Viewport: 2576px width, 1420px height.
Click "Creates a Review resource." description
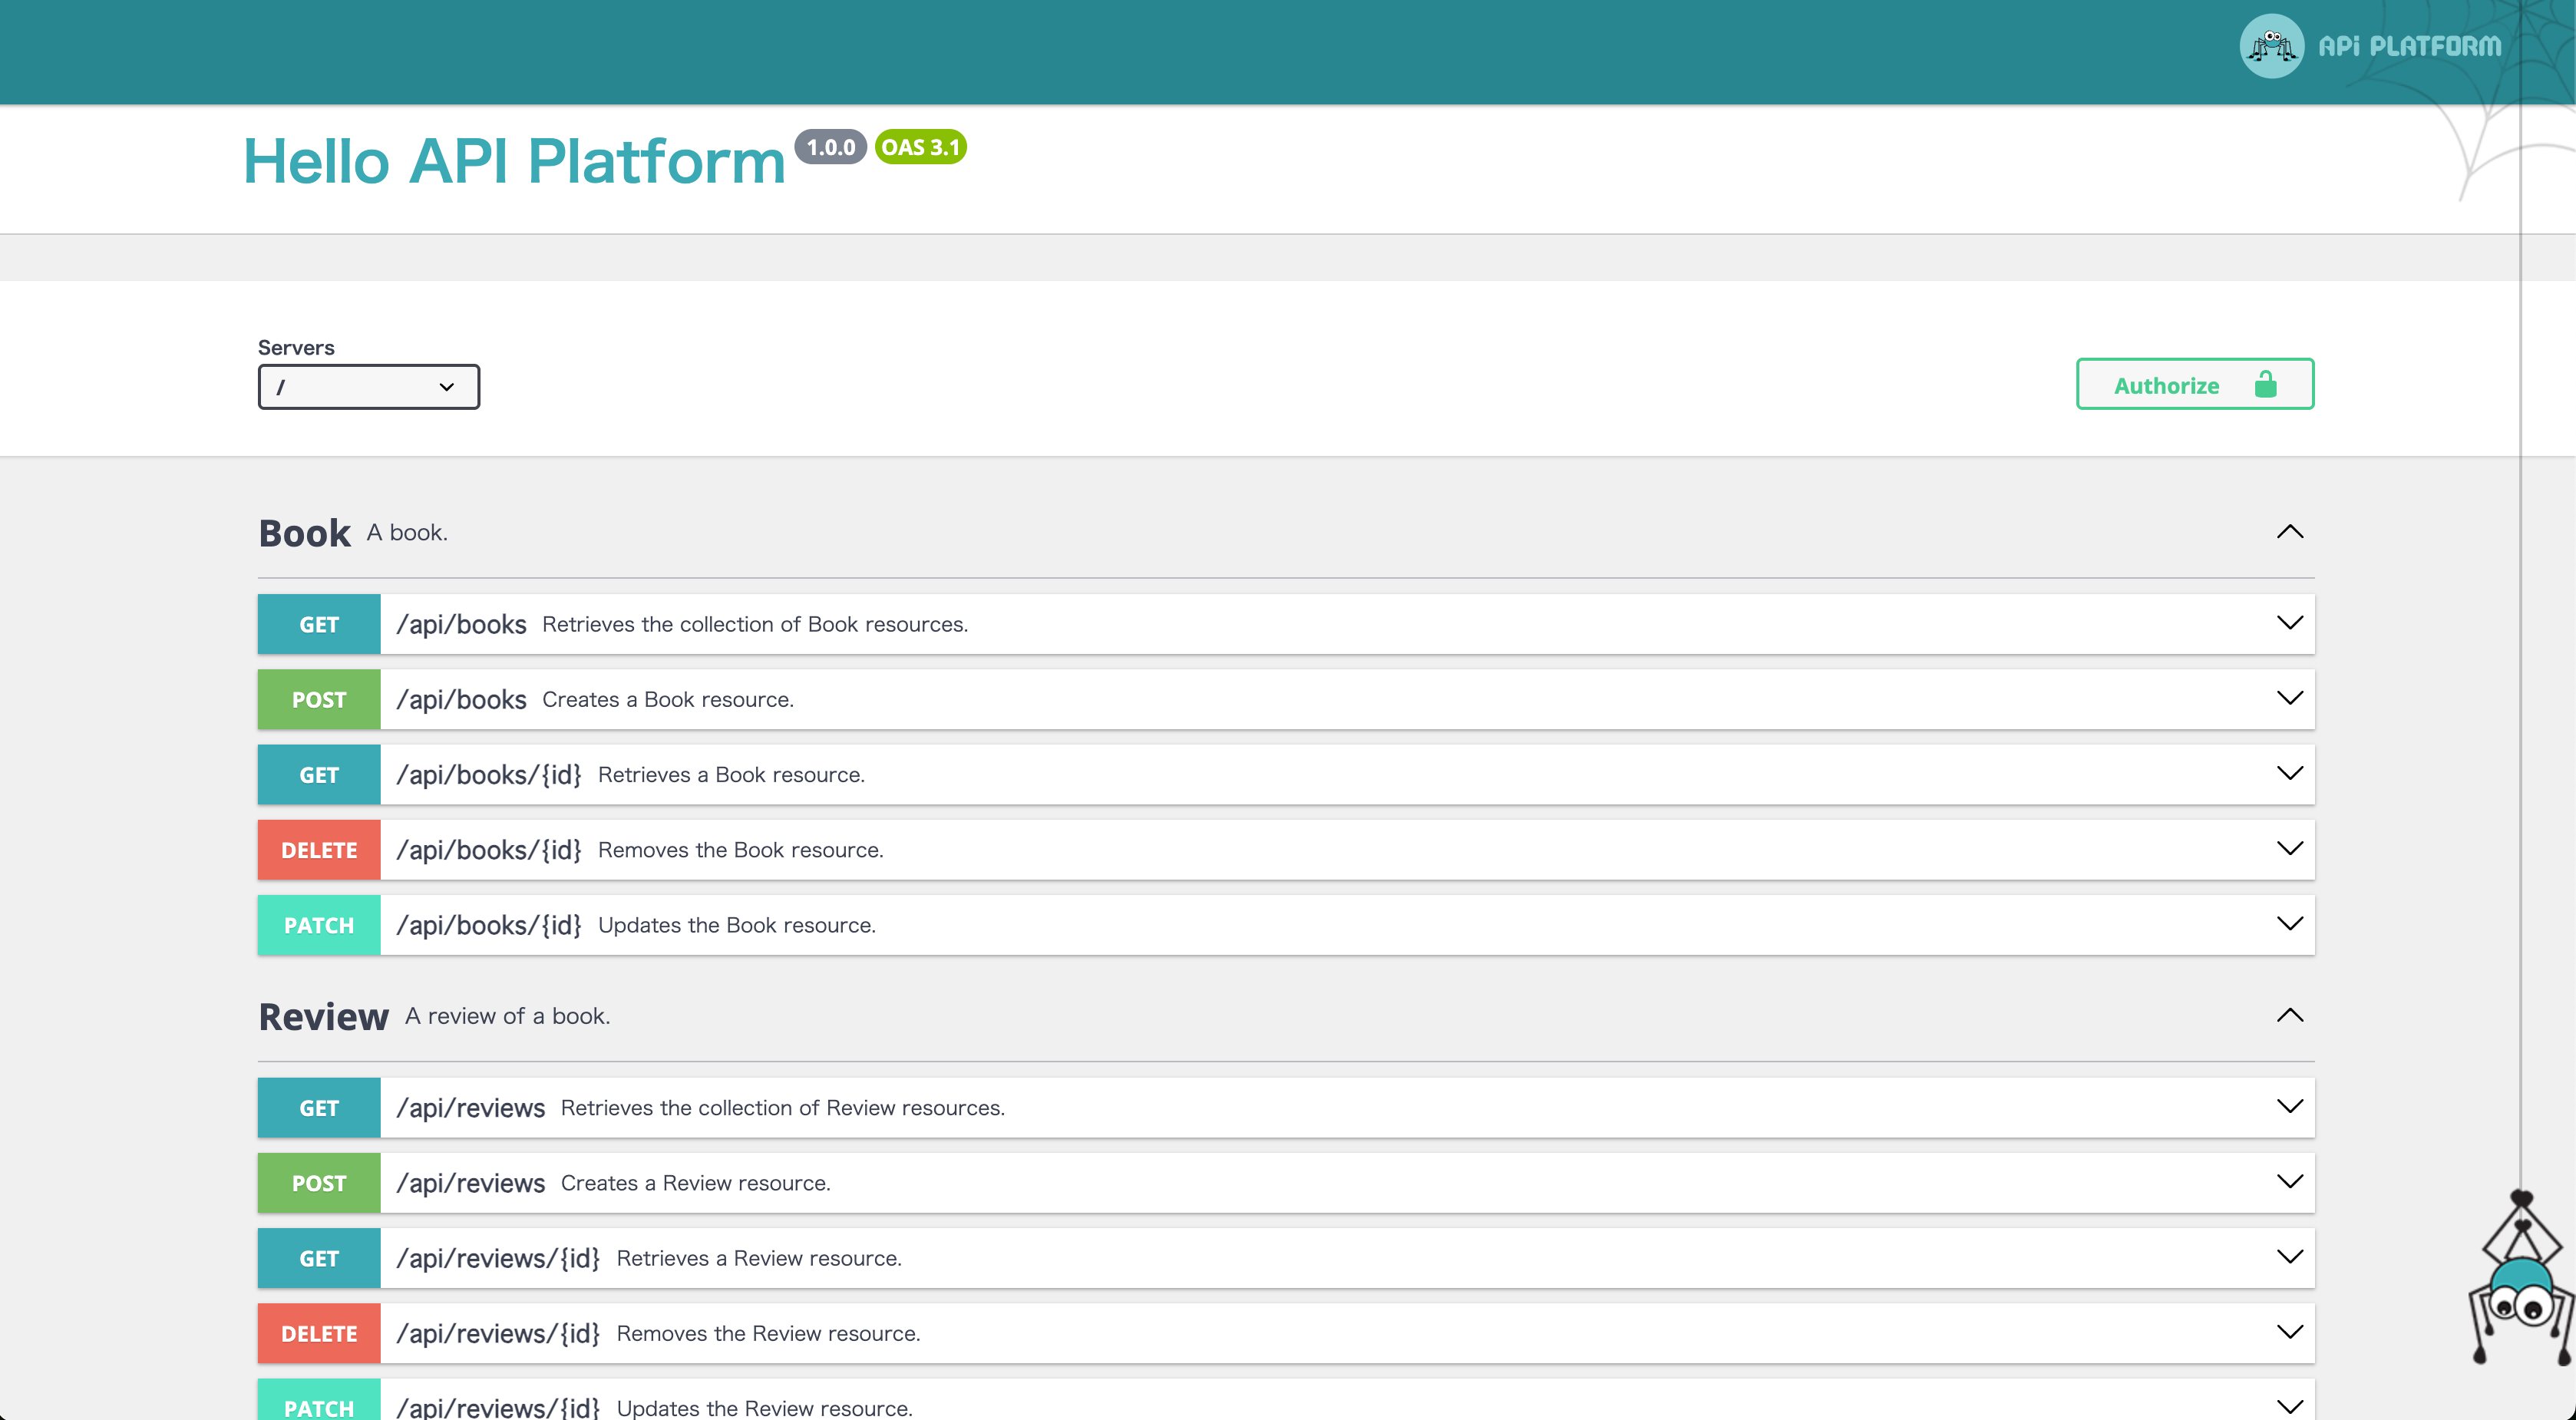click(x=696, y=1183)
